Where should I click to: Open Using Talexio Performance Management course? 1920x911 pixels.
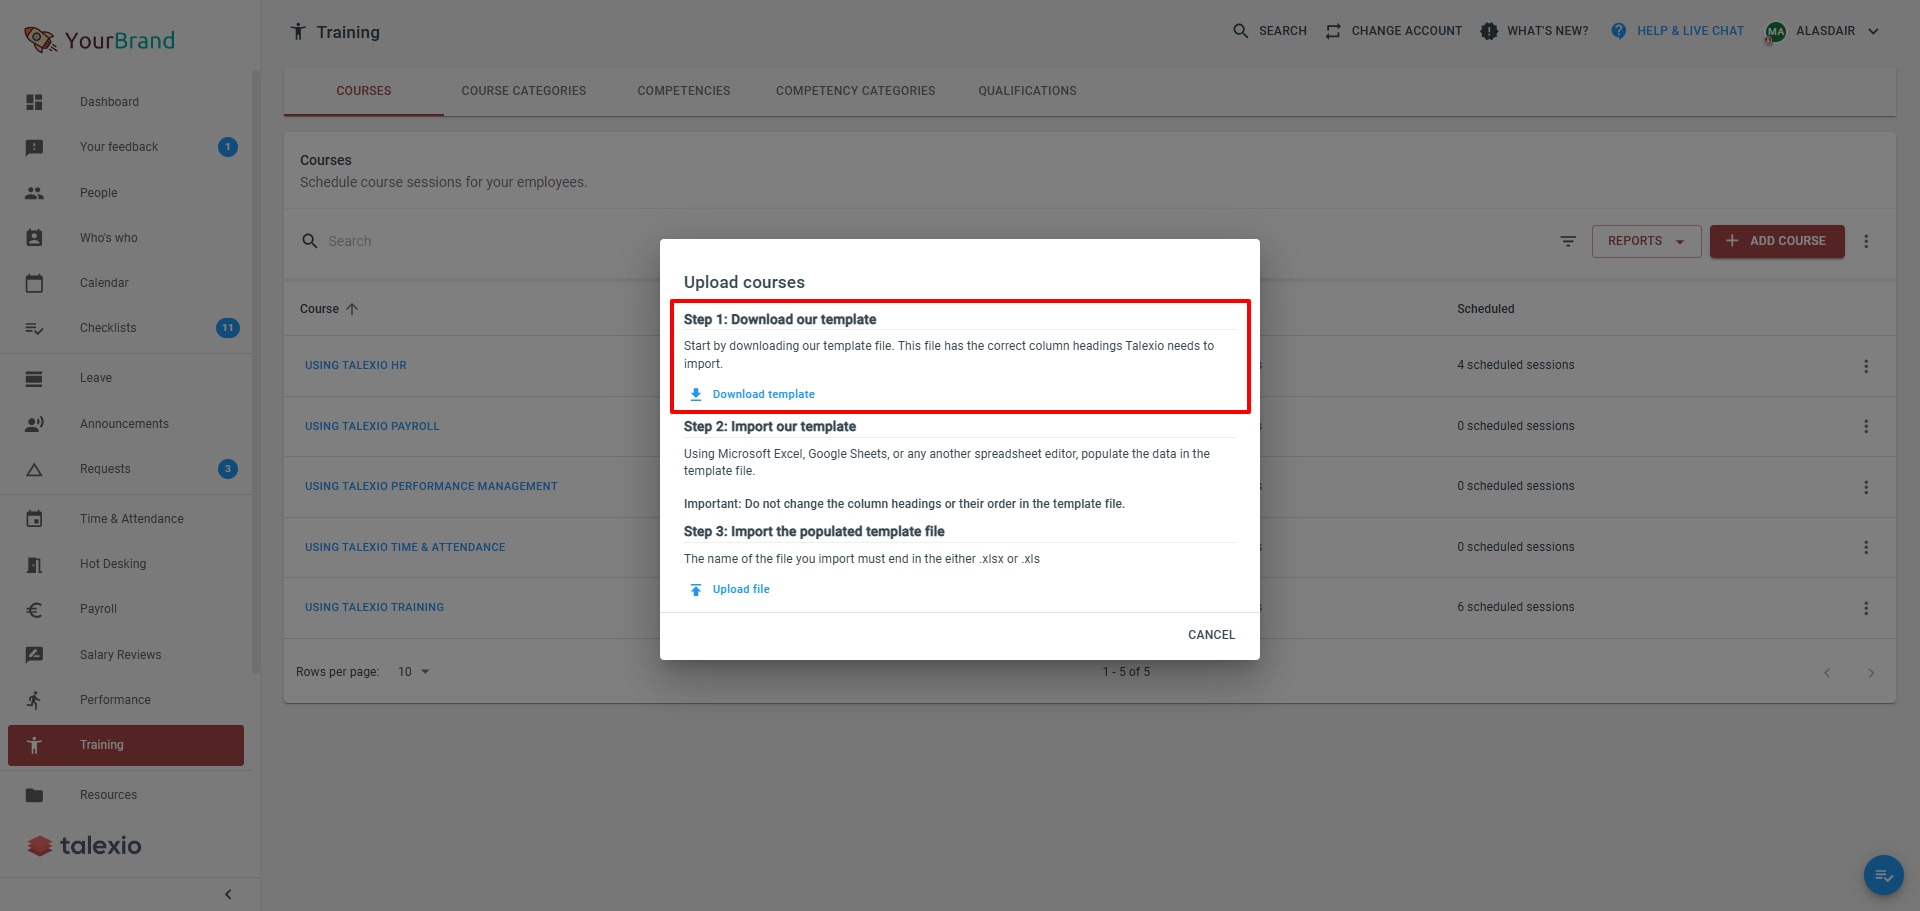(x=431, y=486)
